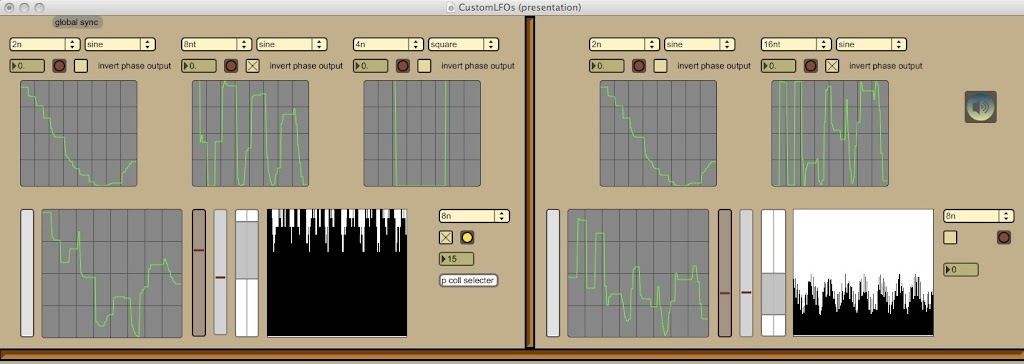The width and height of the screenshot is (1024, 364).
Task: Click the white-topped multislider in the right panel
Action: coord(863,273)
